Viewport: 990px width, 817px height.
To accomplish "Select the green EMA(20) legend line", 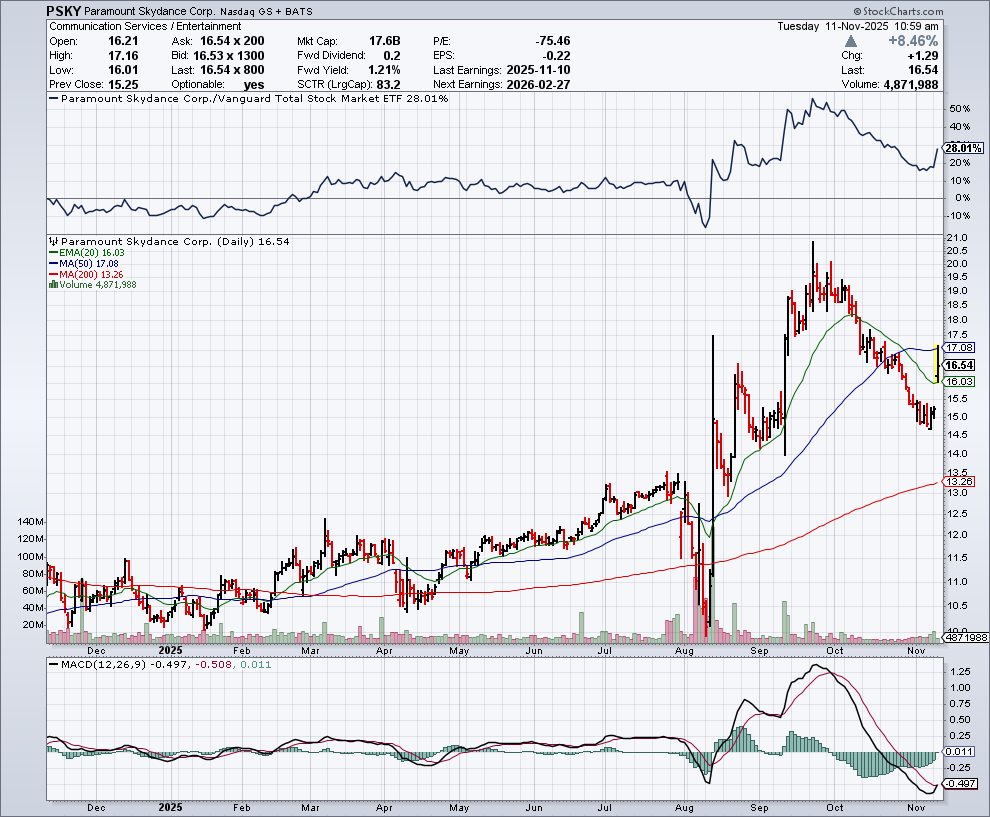I will 51,253.
